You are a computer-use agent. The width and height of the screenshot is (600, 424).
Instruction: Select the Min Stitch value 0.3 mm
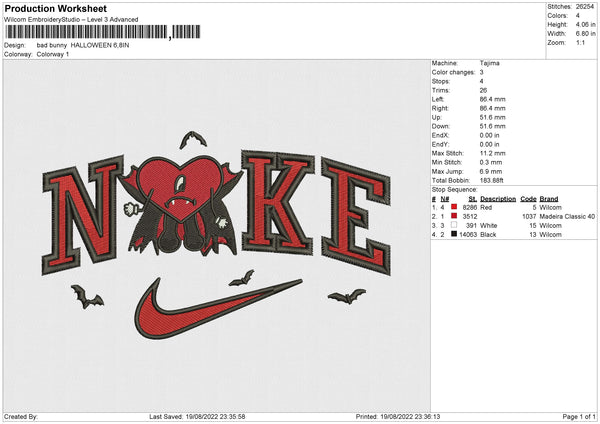pyautogui.click(x=491, y=163)
